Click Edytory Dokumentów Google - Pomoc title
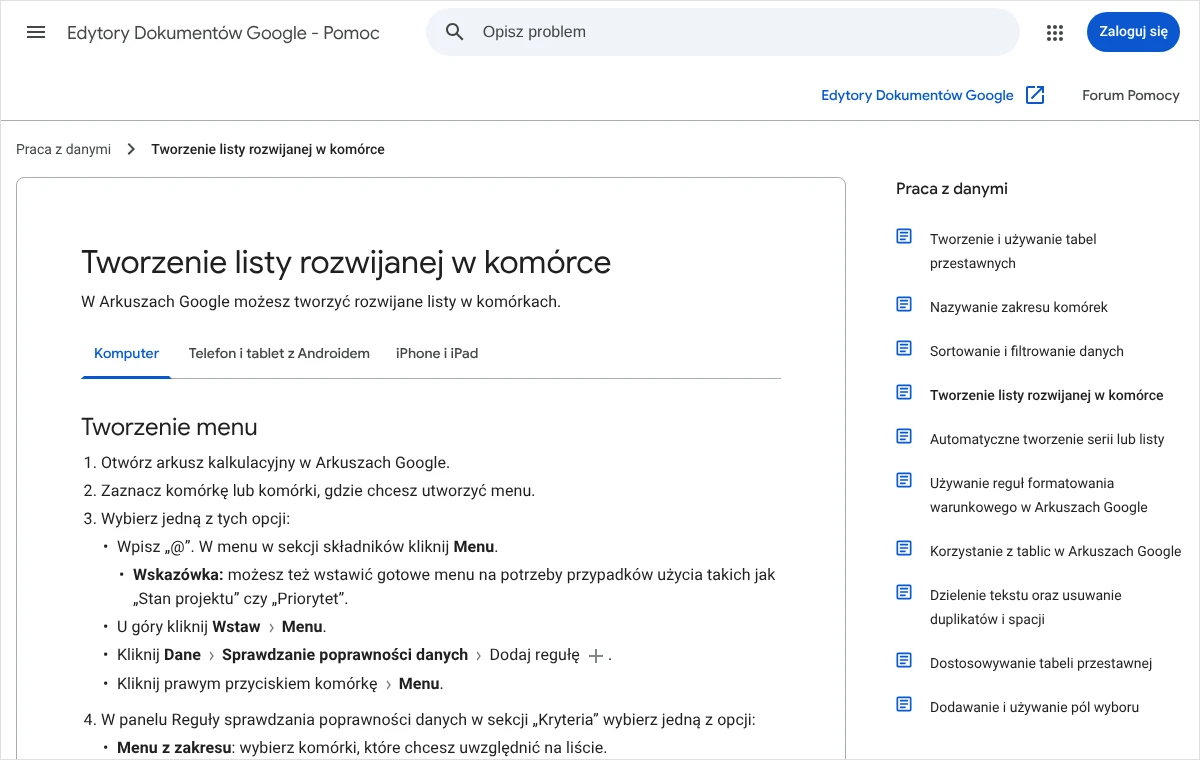 [223, 33]
